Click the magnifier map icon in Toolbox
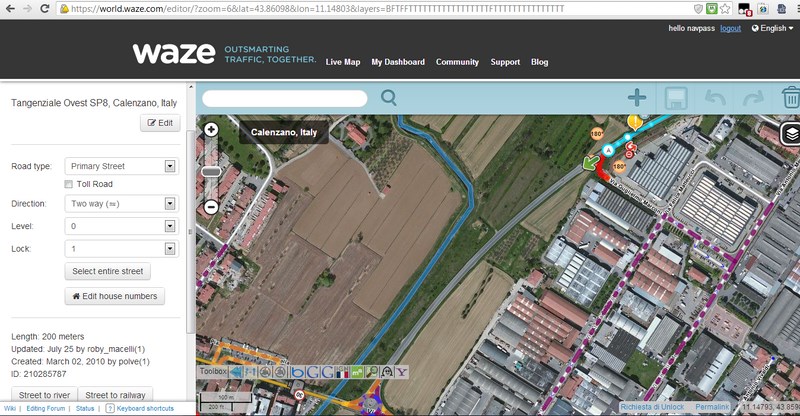The image size is (800, 416). click(x=371, y=372)
